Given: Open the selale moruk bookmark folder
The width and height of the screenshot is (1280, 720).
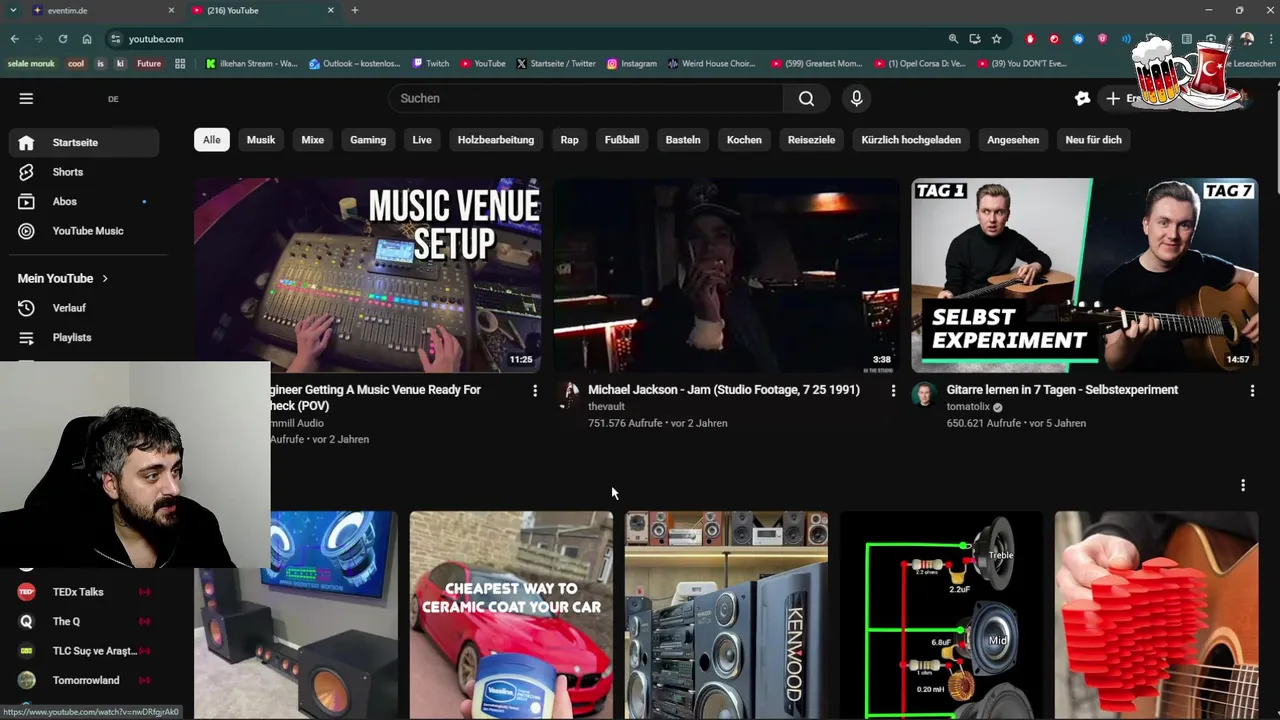Looking at the screenshot, I should [31, 63].
